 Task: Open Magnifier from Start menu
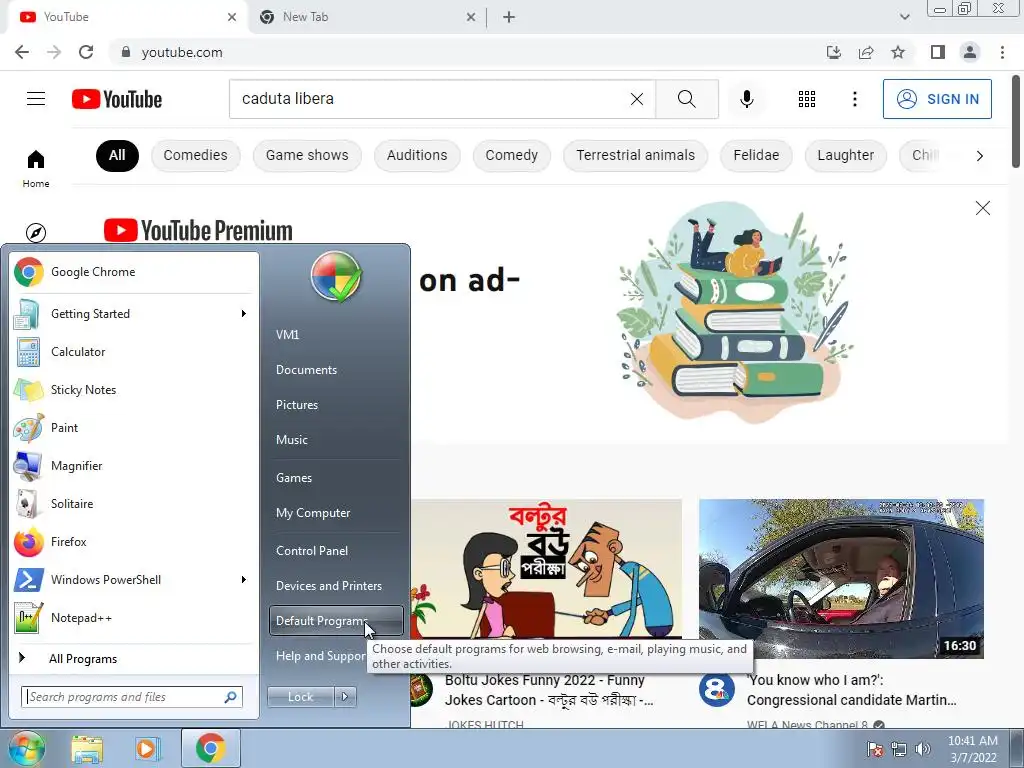134,466
